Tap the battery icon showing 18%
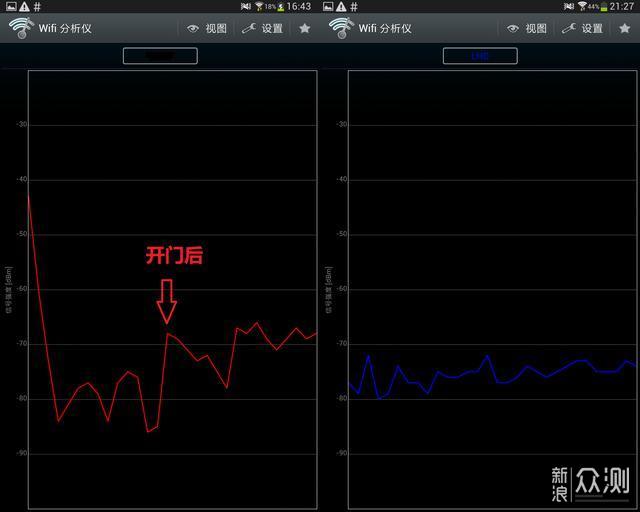 click(281, 6)
